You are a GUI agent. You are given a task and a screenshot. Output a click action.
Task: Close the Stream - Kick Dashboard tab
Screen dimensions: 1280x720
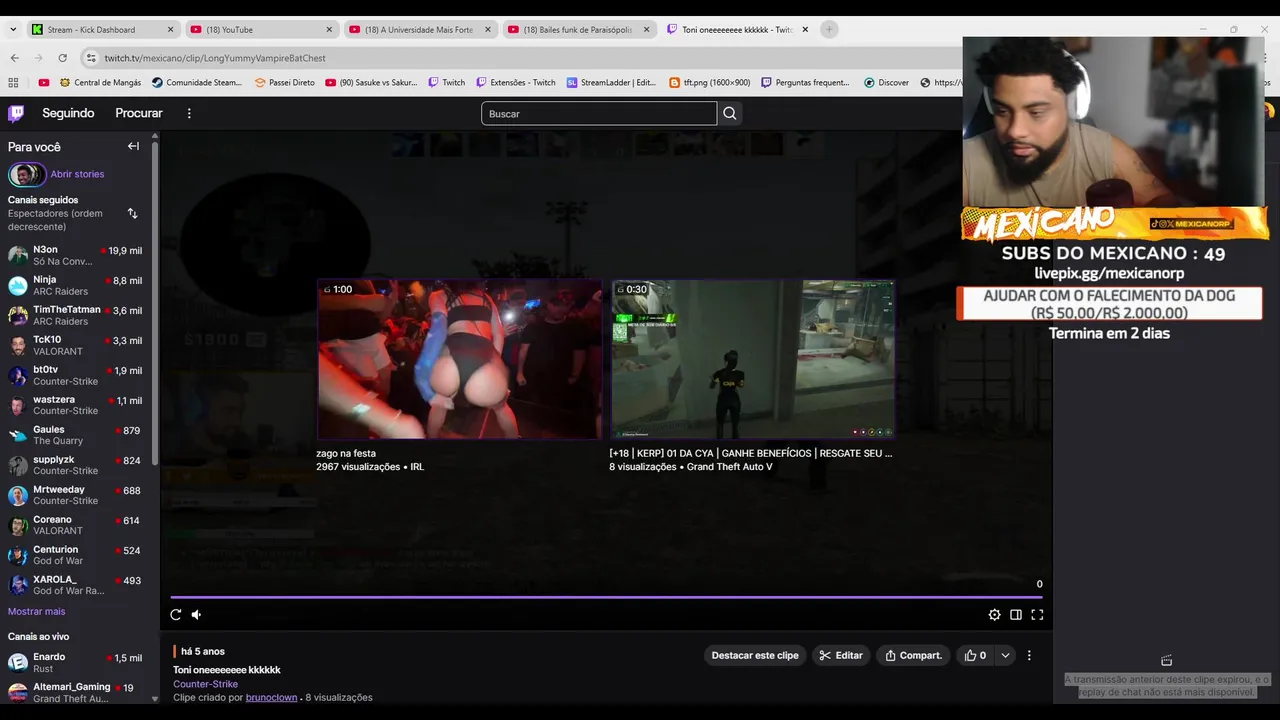tap(170, 30)
